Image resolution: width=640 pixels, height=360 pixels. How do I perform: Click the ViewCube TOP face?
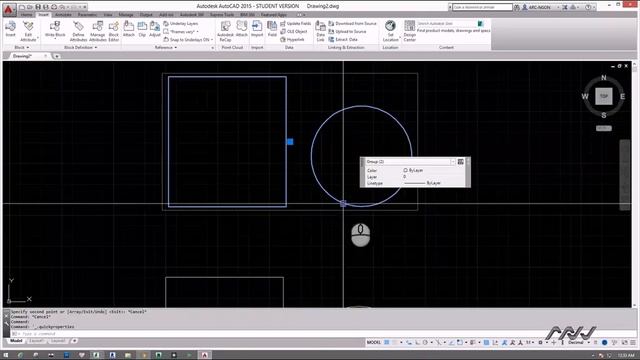tap(604, 96)
